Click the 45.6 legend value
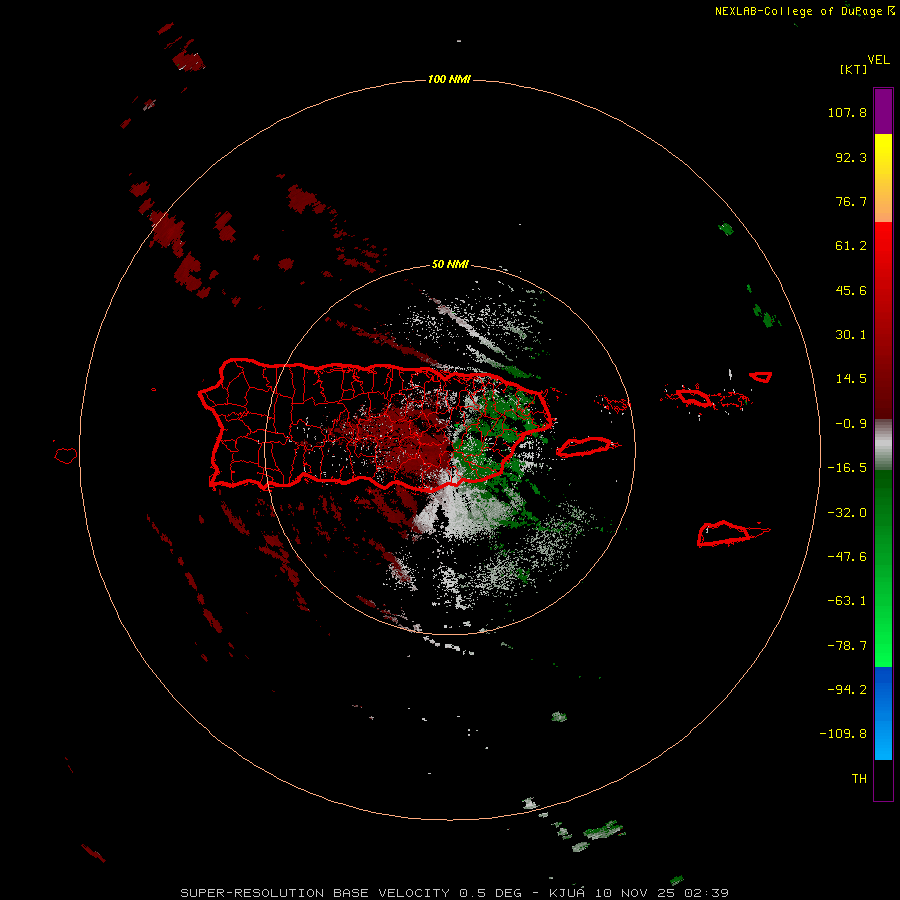The image size is (900, 900). point(851,290)
